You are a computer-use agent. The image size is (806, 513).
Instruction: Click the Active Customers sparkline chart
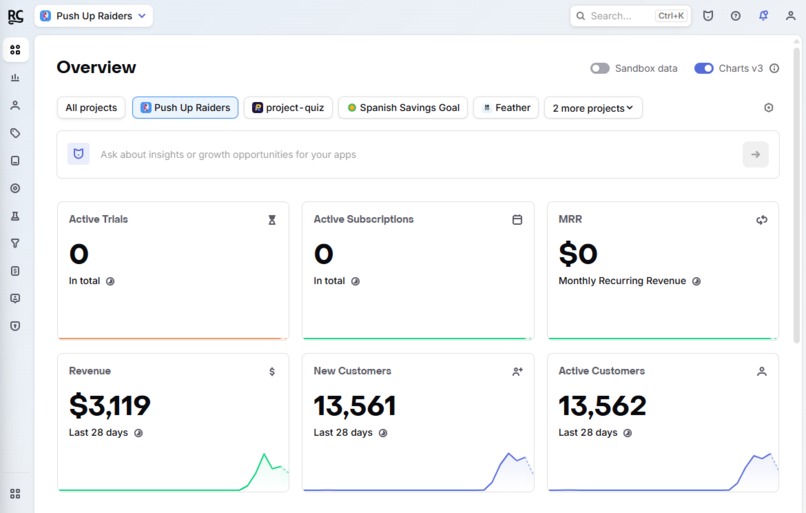(x=663, y=472)
